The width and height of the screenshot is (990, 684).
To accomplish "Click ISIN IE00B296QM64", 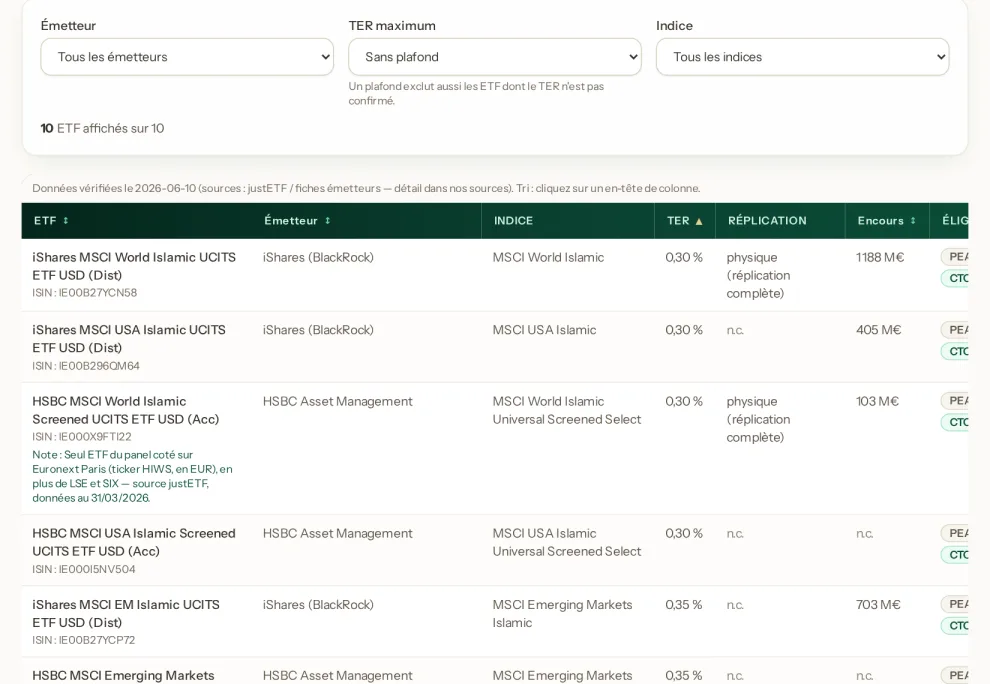I will click(x=86, y=366).
